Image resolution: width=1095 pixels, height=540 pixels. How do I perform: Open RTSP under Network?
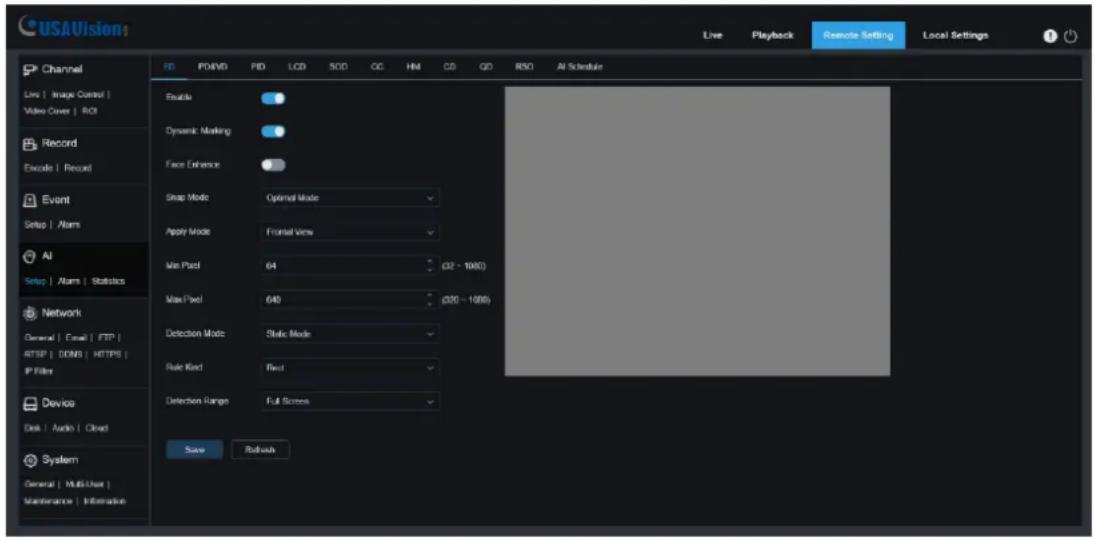click(32, 354)
